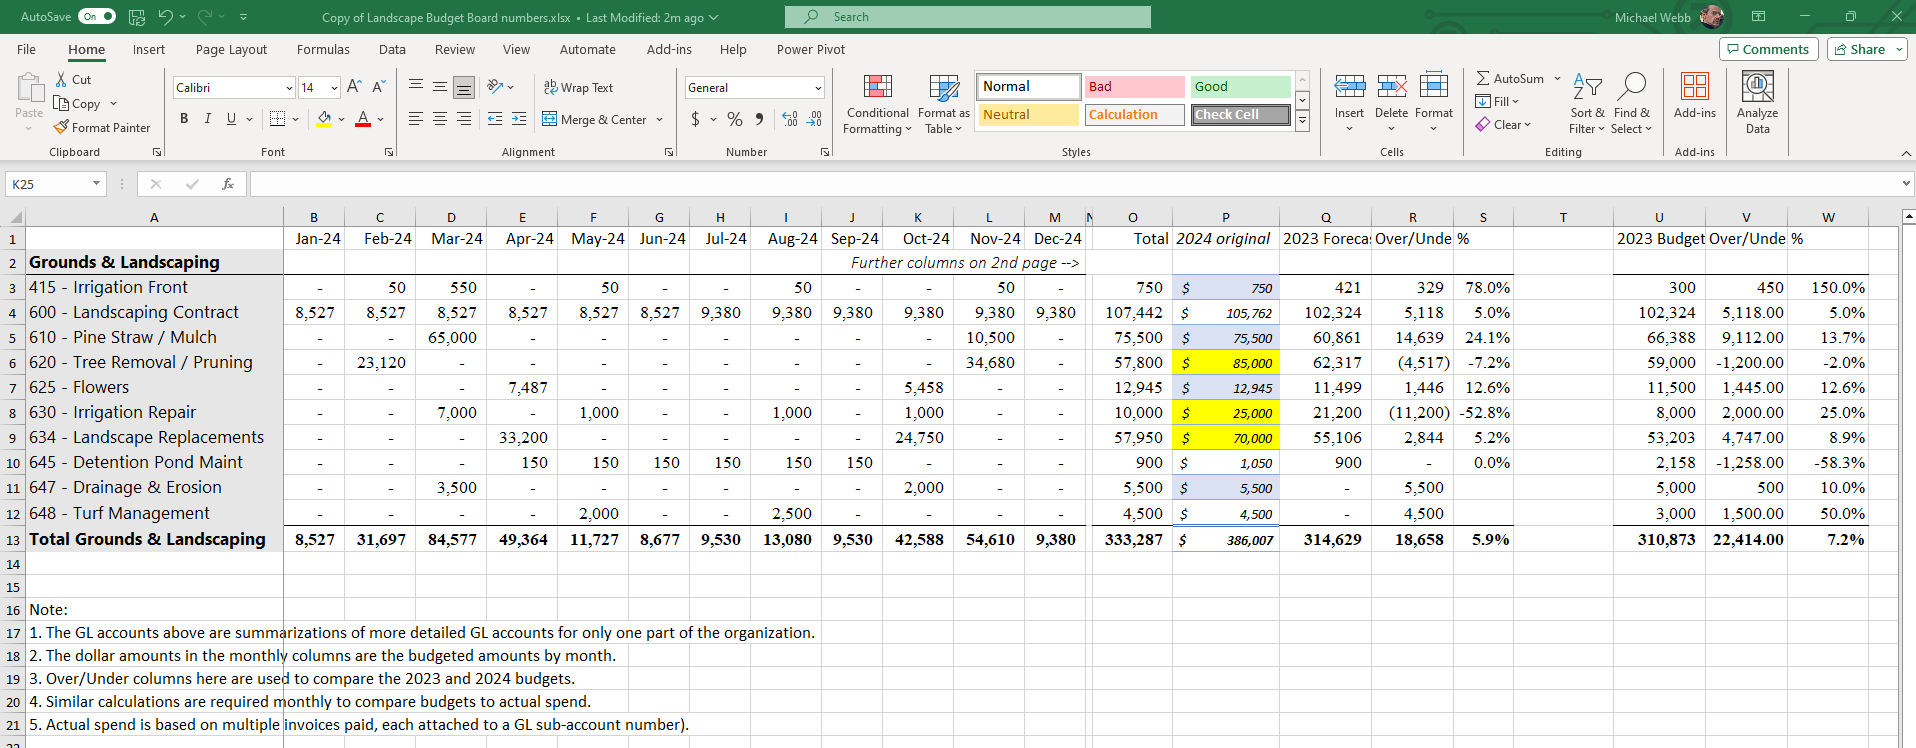Viewport: 1916px width, 748px height.
Task: Open the Fill dropdown
Action: click(1497, 101)
